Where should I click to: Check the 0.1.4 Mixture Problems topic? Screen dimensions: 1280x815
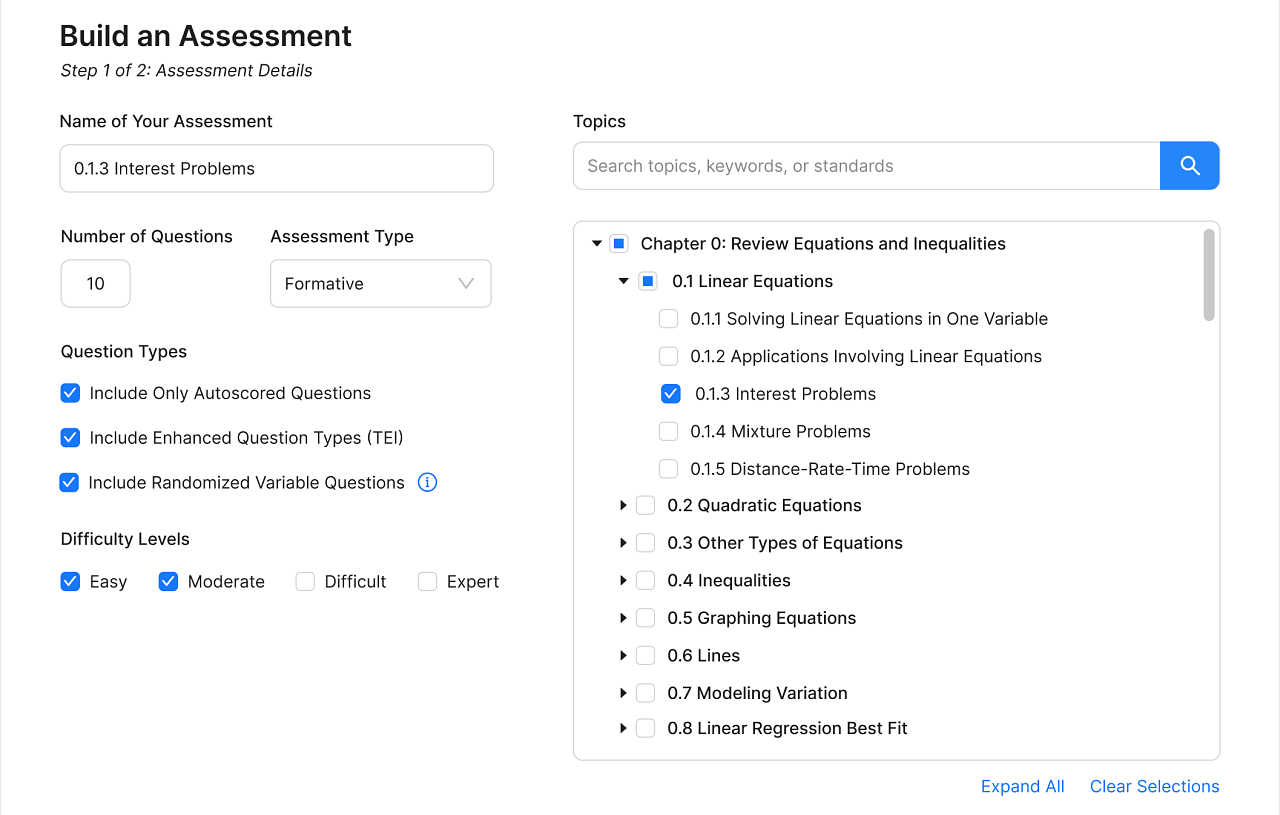[x=668, y=431]
